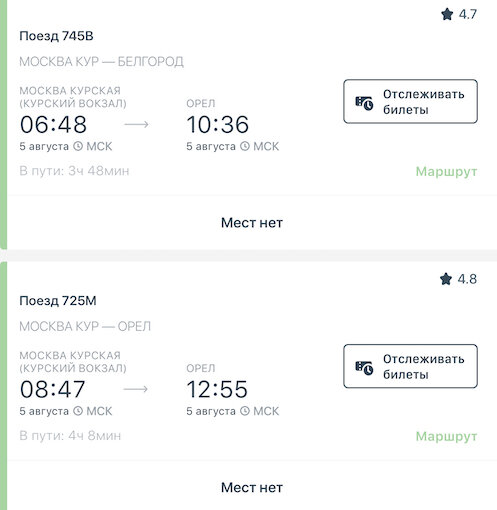Track tickets for train 745В
Image resolution: width=497 pixels, height=510 pixels.
(x=410, y=101)
